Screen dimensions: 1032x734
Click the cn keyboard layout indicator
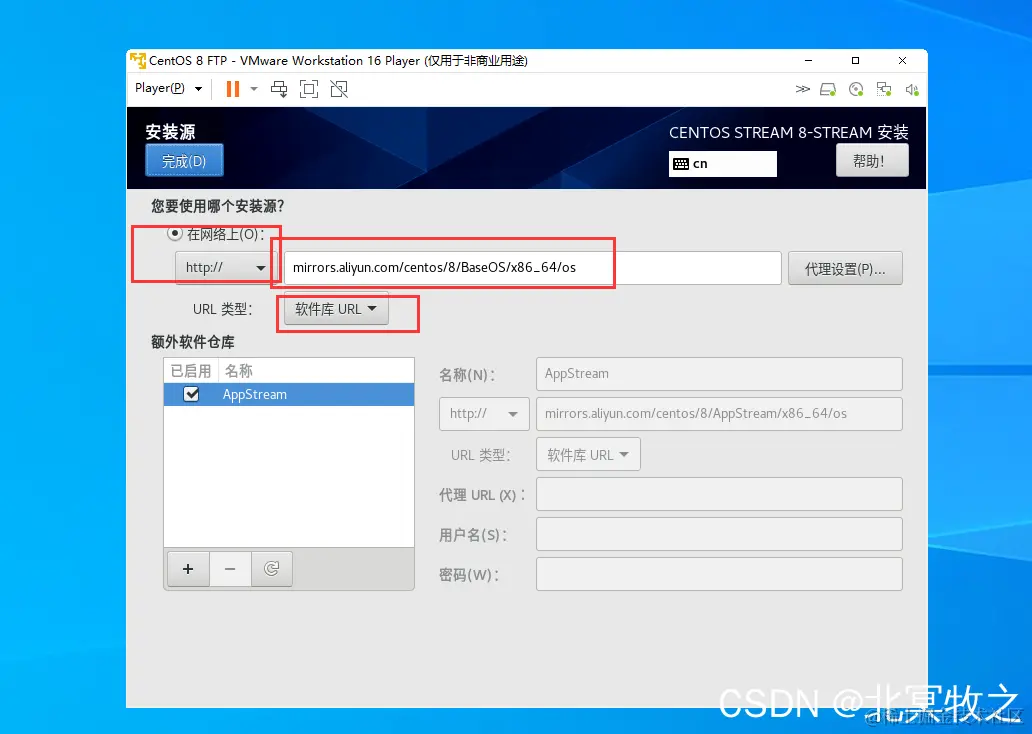(x=723, y=164)
